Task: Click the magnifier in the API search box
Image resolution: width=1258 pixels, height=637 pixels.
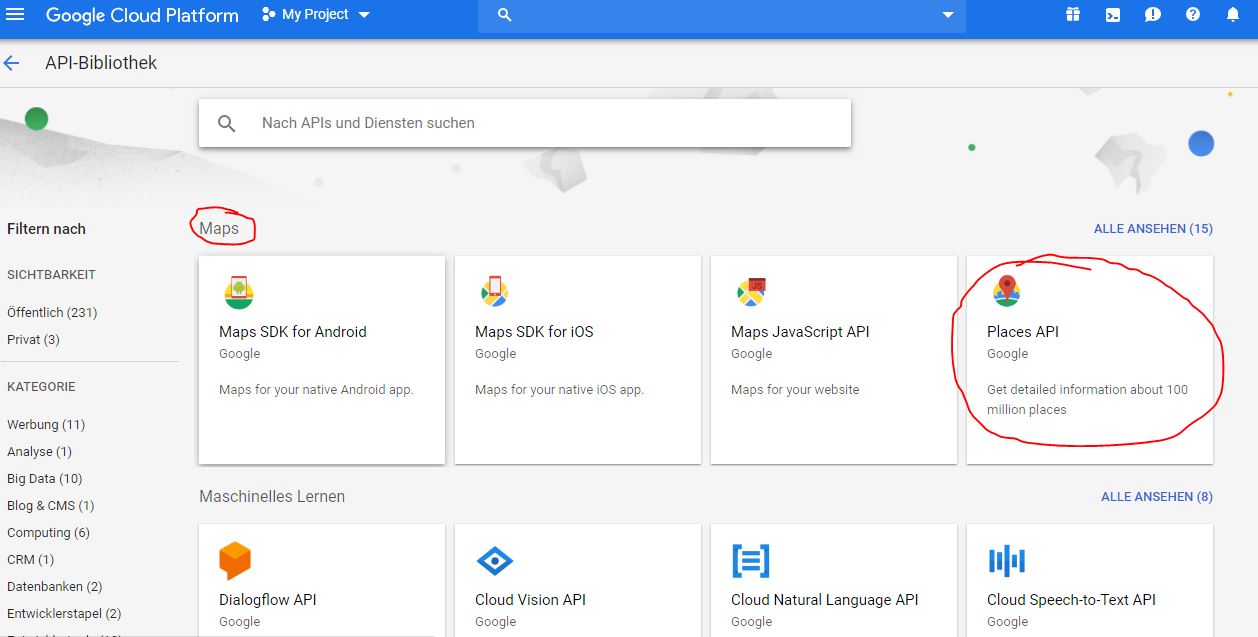Action: pyautogui.click(x=227, y=123)
